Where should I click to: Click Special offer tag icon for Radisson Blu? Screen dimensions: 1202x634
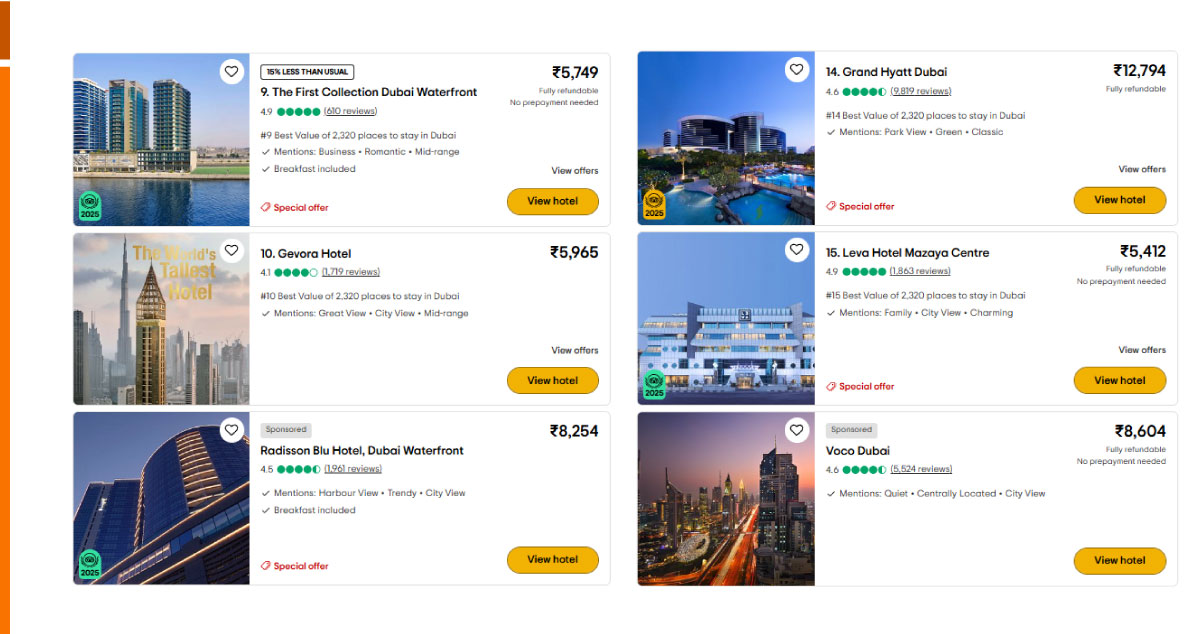(x=266, y=566)
